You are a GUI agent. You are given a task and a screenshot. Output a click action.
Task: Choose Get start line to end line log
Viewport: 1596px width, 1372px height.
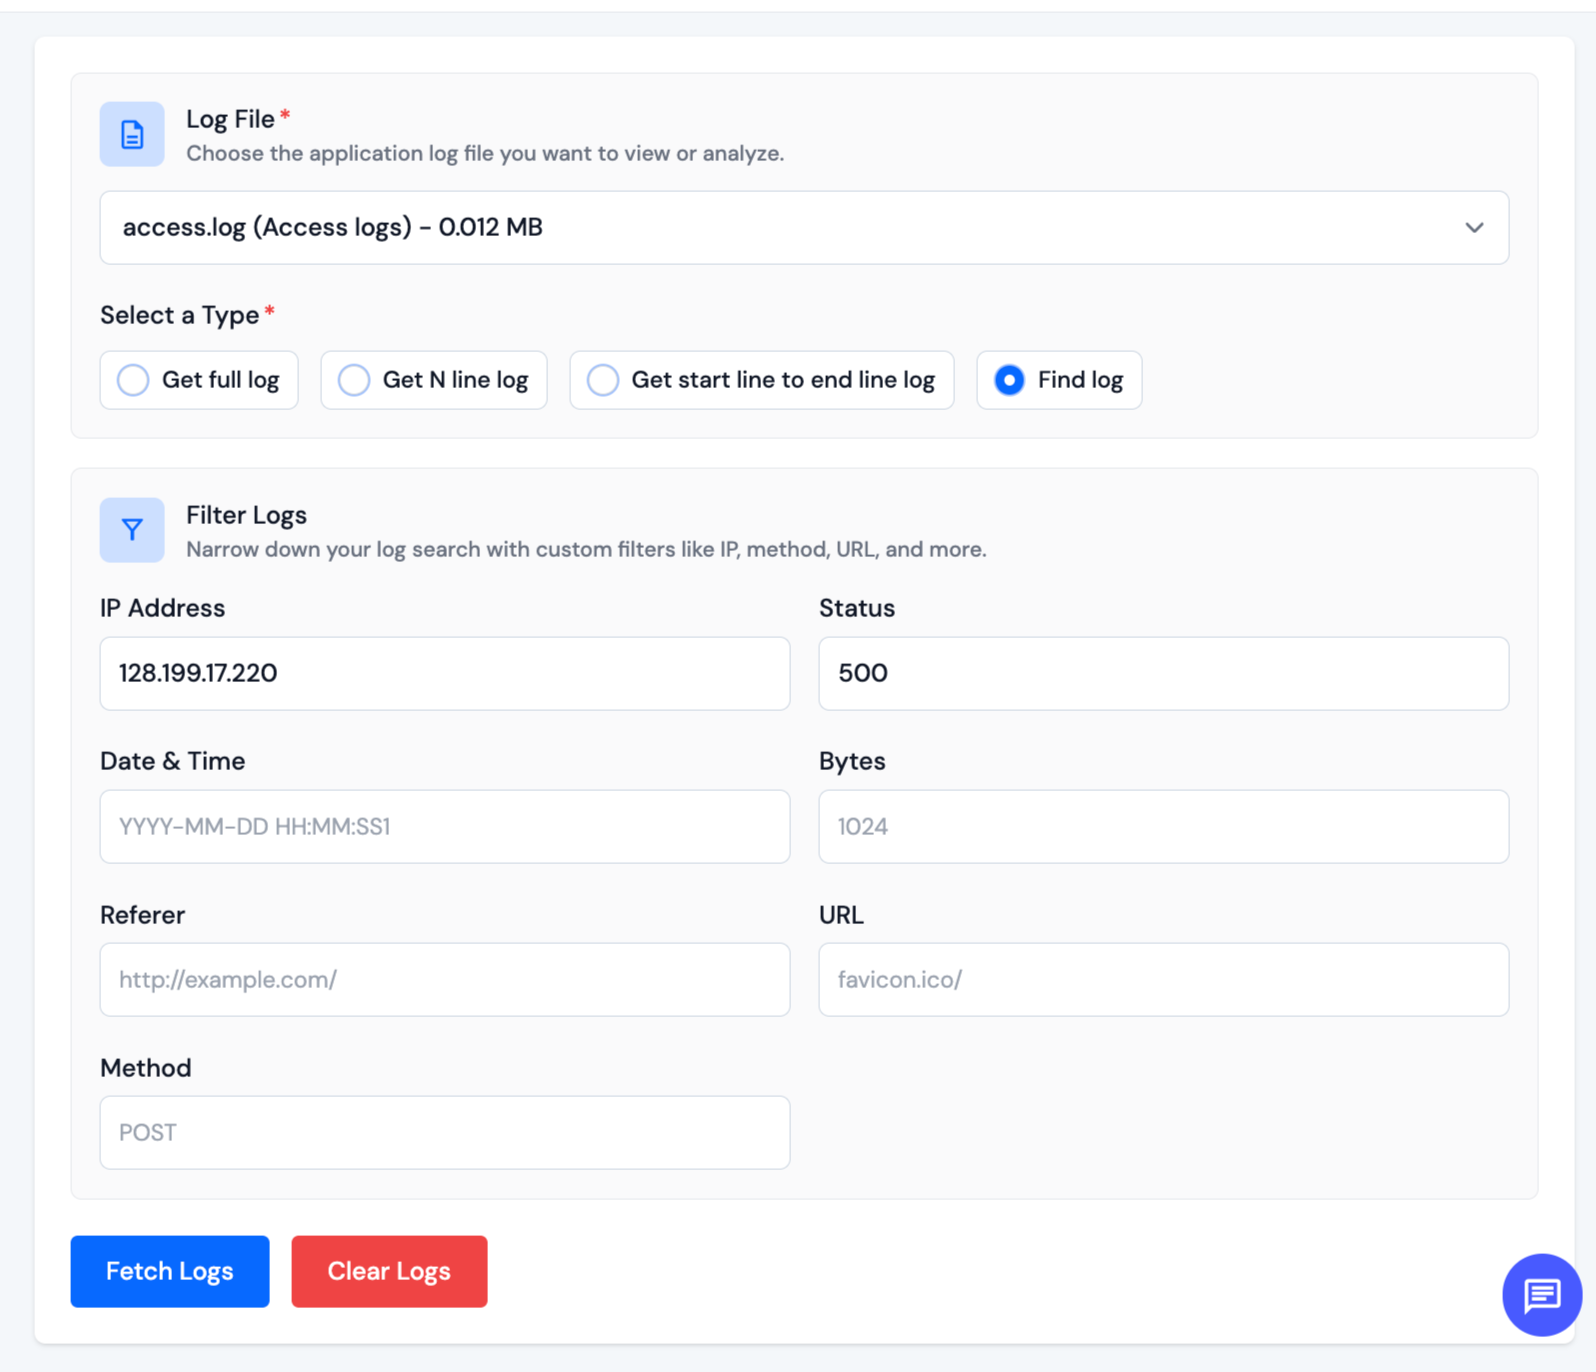[603, 380]
